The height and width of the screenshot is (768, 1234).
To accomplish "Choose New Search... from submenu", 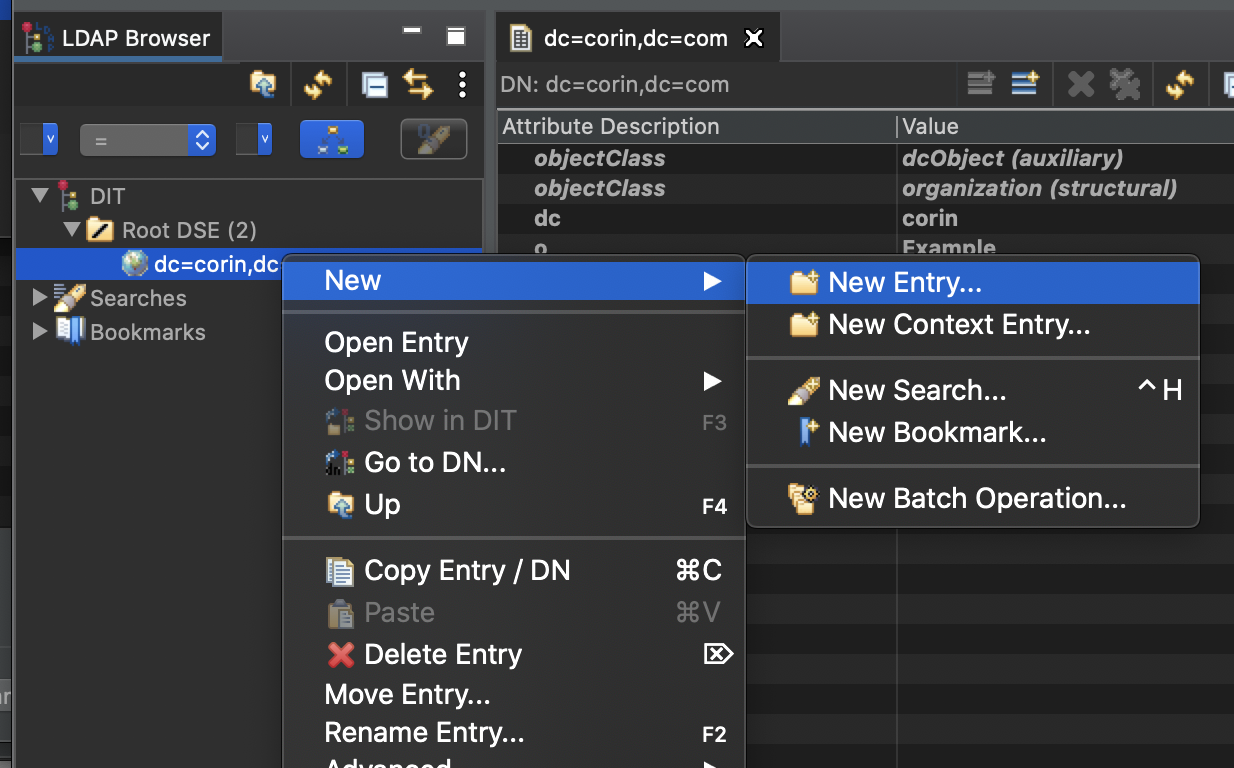I will click(x=973, y=390).
